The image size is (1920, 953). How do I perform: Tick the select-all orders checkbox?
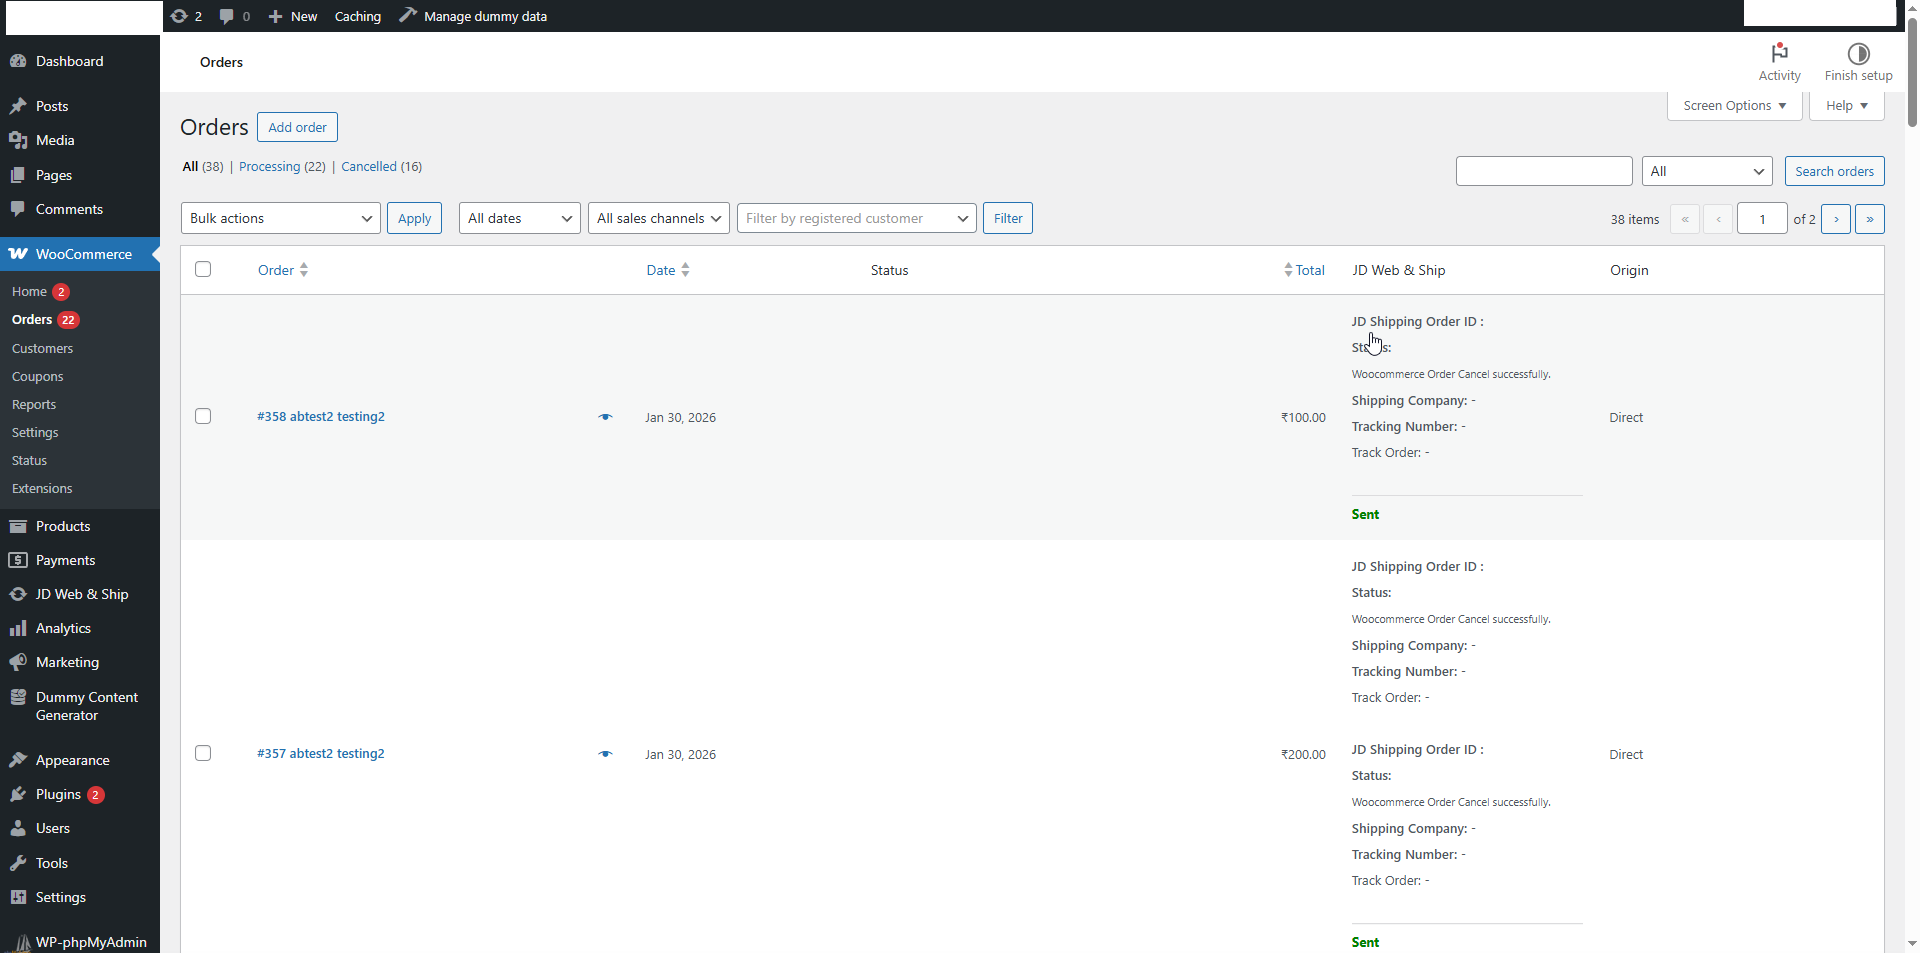click(203, 269)
